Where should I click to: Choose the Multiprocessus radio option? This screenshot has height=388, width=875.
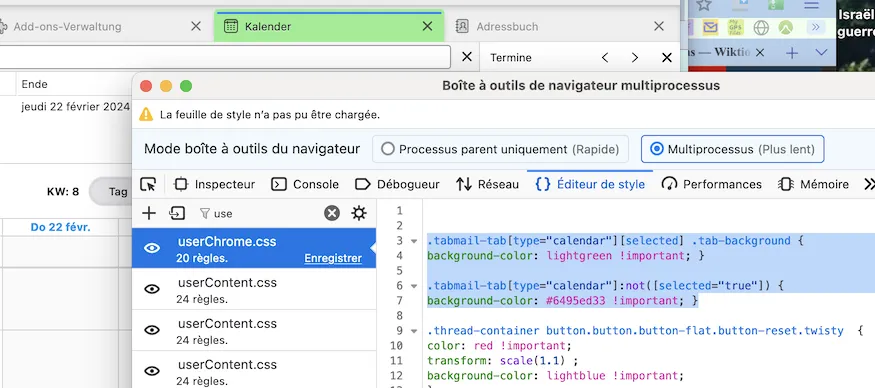657,149
